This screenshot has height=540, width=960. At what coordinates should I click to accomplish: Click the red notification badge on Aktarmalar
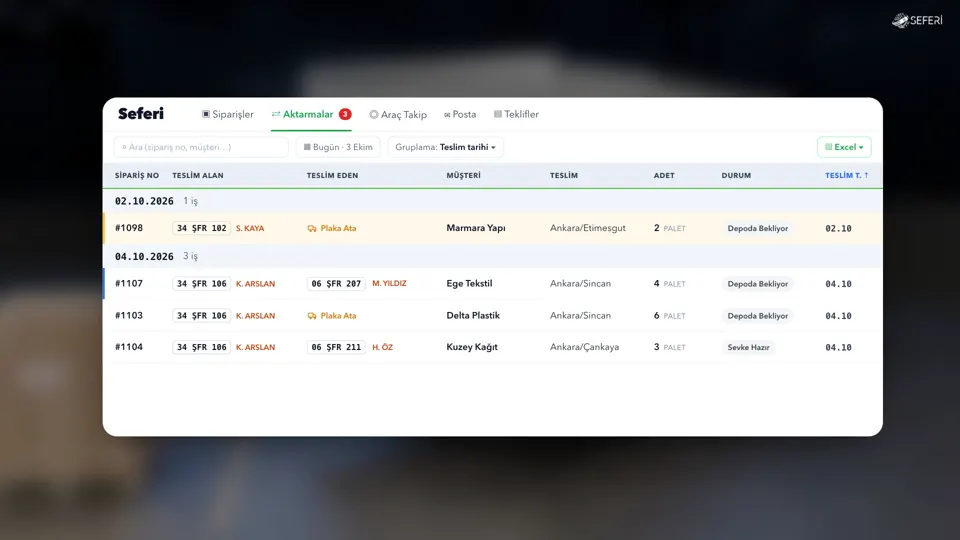(x=345, y=114)
